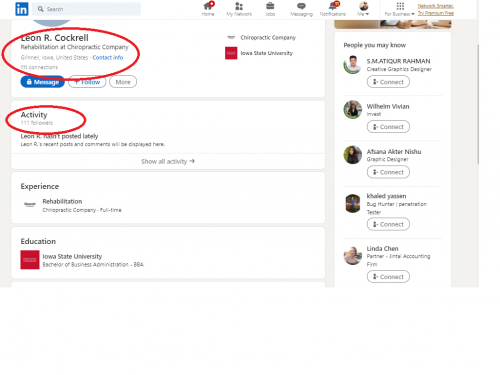Click the Try Premium Free link
The width and height of the screenshot is (500, 375).
436,13
